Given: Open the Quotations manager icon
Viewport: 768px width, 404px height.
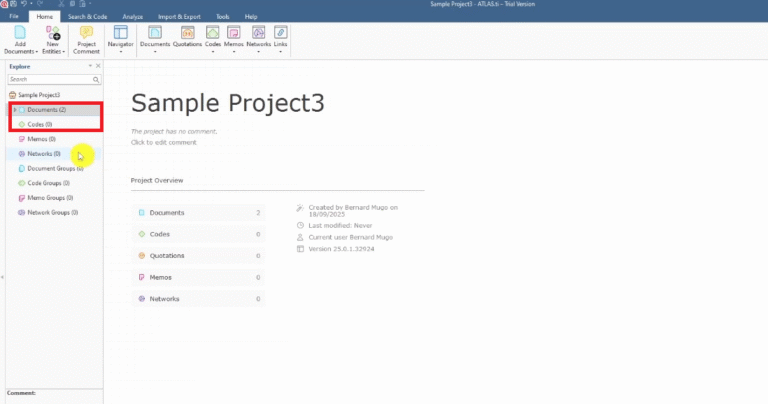Looking at the screenshot, I should tap(188, 33).
